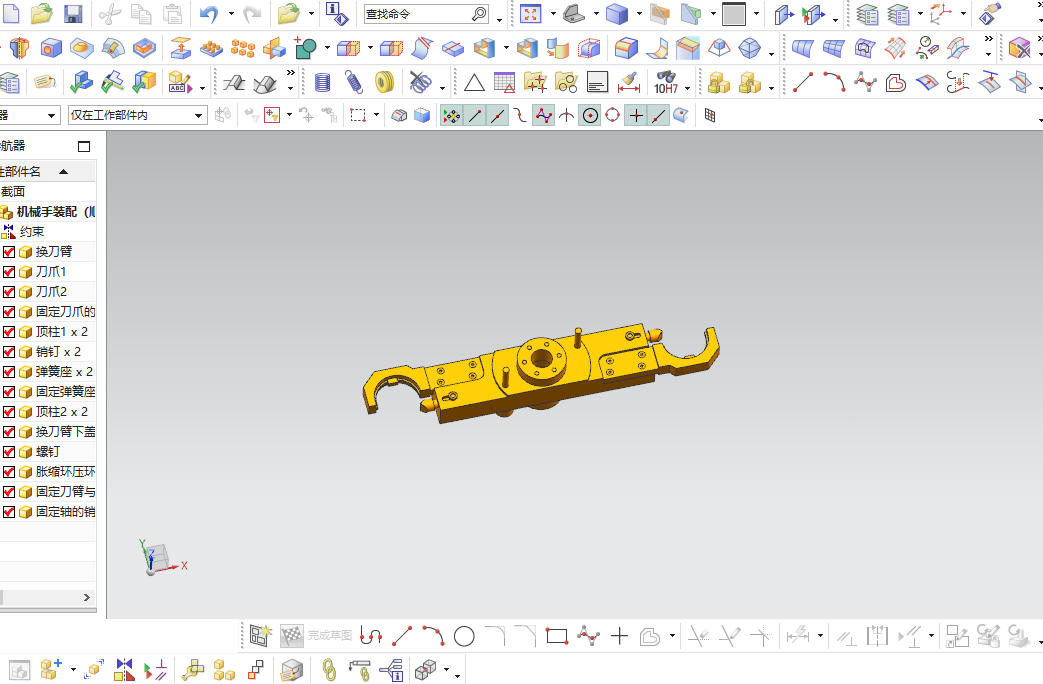Click the Profile curve sketch tool
This screenshot has width=1043, height=684.
(371, 636)
